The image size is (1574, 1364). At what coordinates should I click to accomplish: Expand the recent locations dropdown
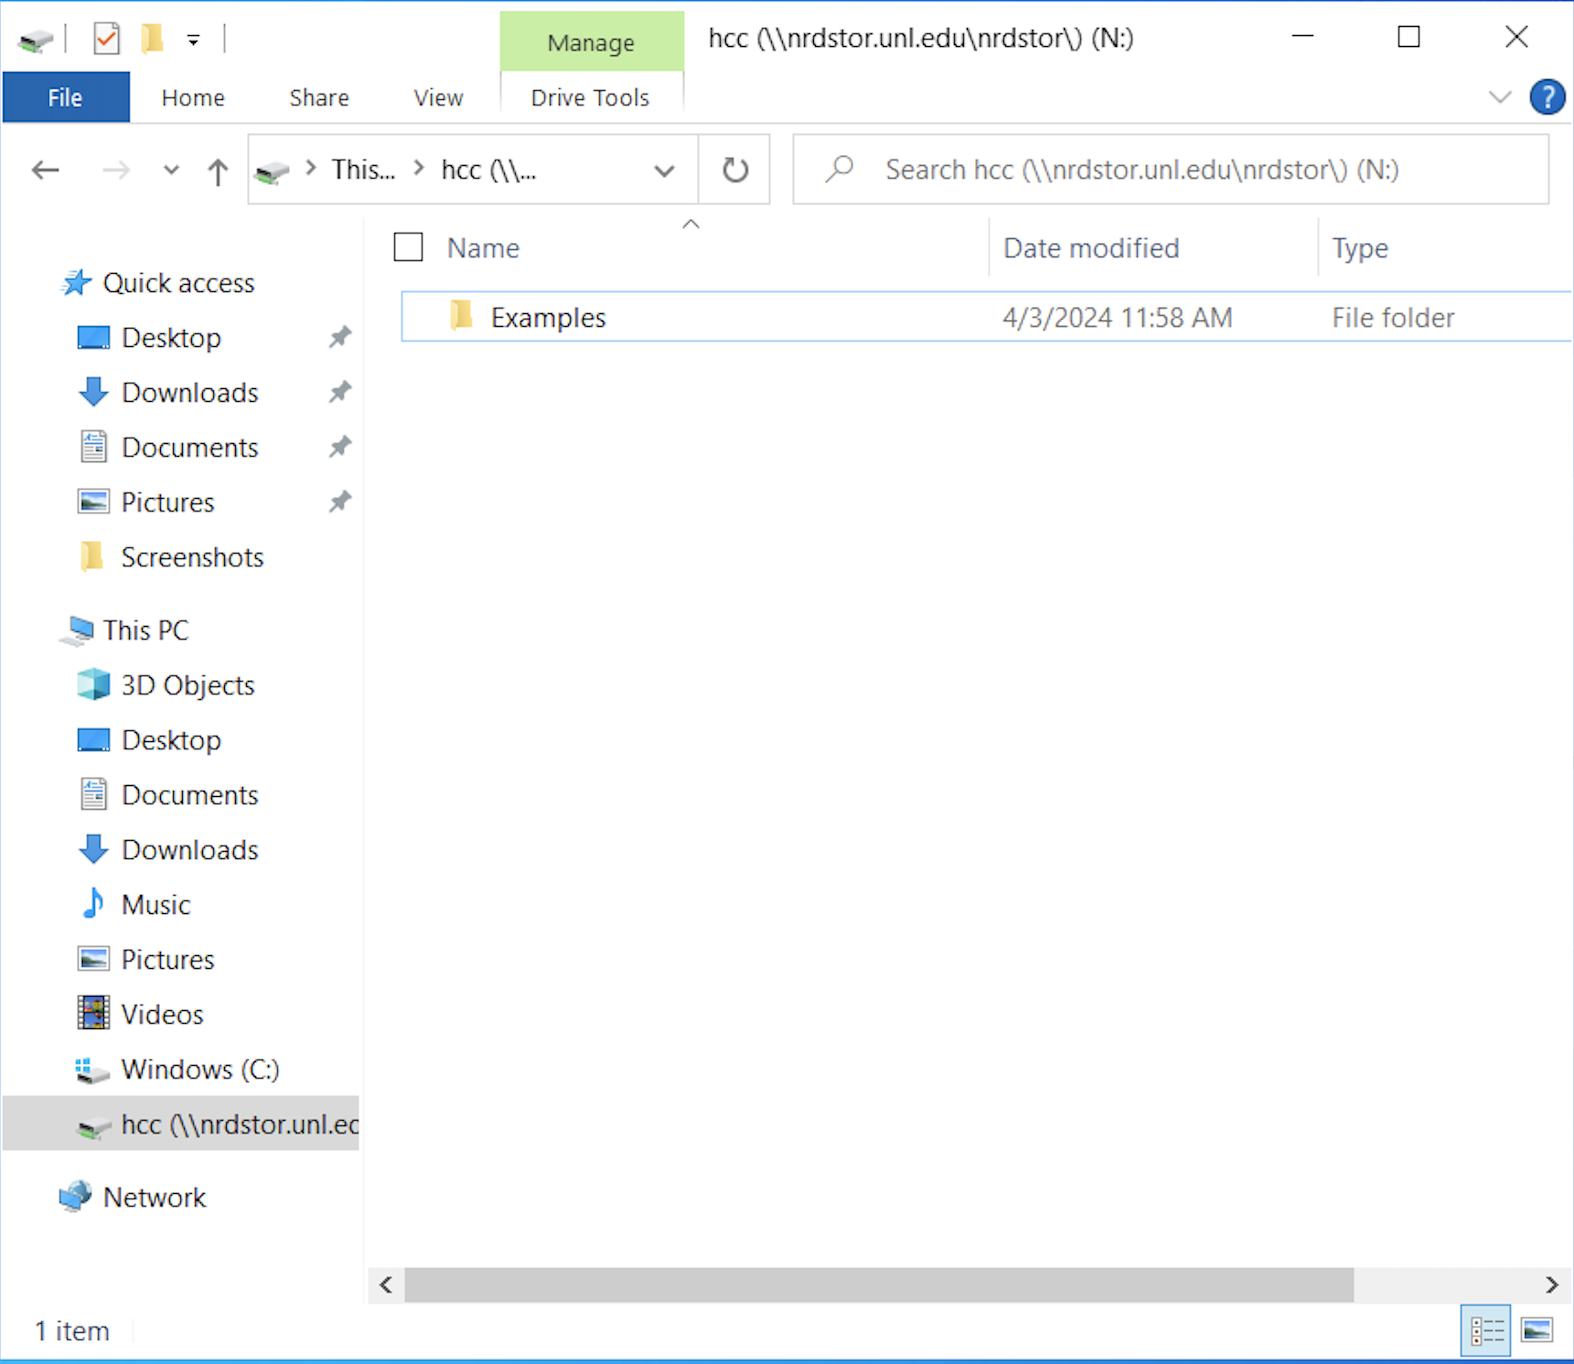(171, 170)
